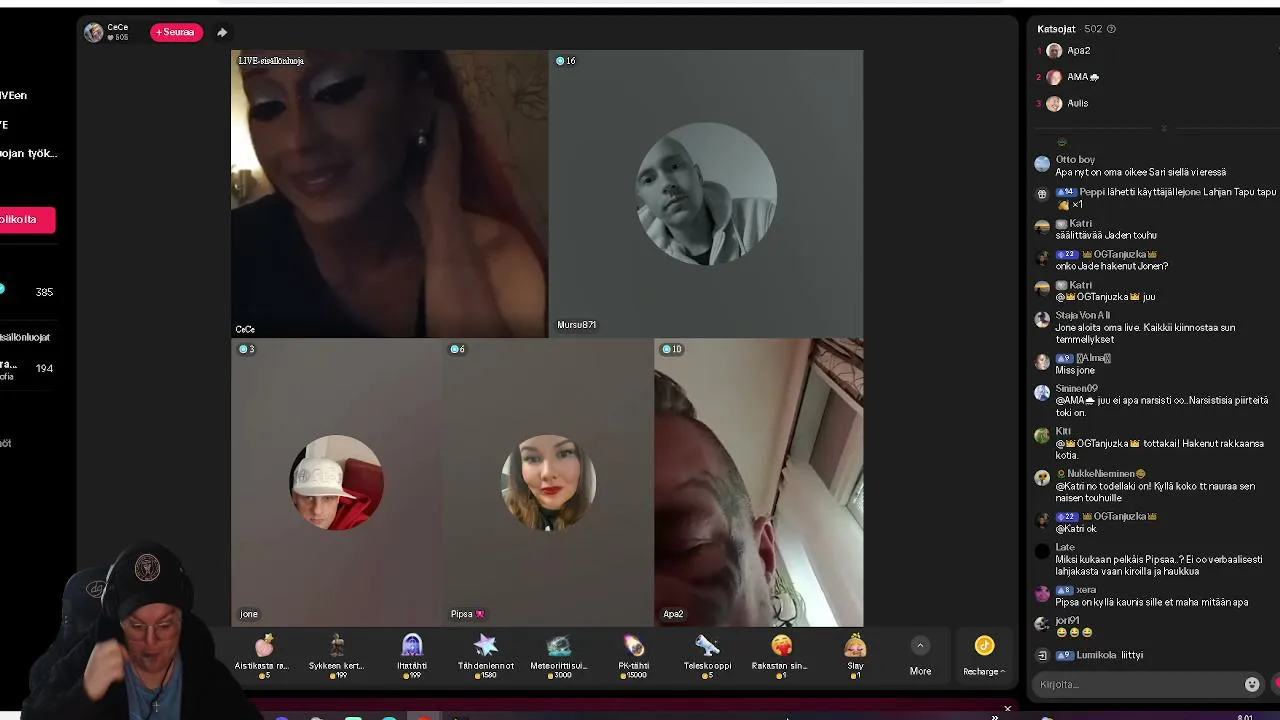
Task: Open Otto boy's avatar in chat
Action: (x=1042, y=164)
